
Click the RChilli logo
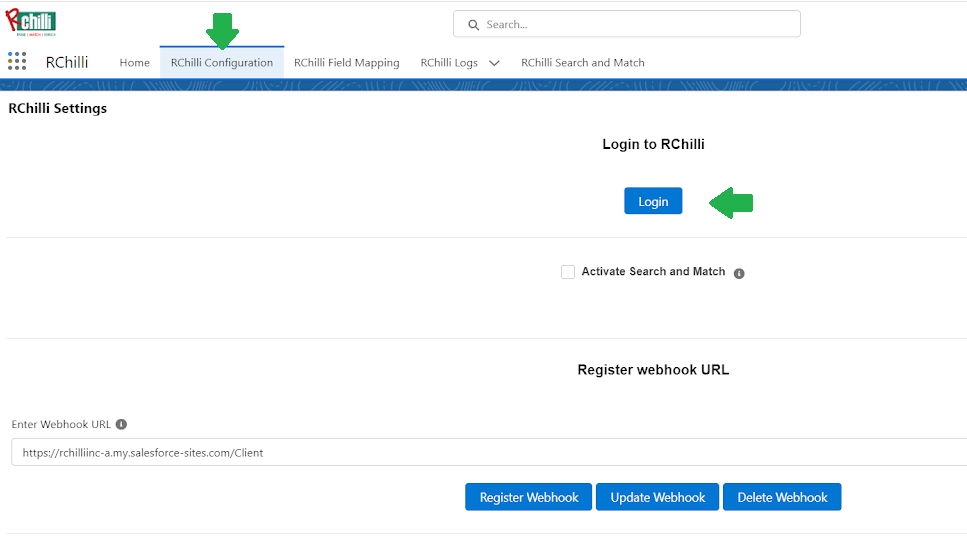pos(31,23)
